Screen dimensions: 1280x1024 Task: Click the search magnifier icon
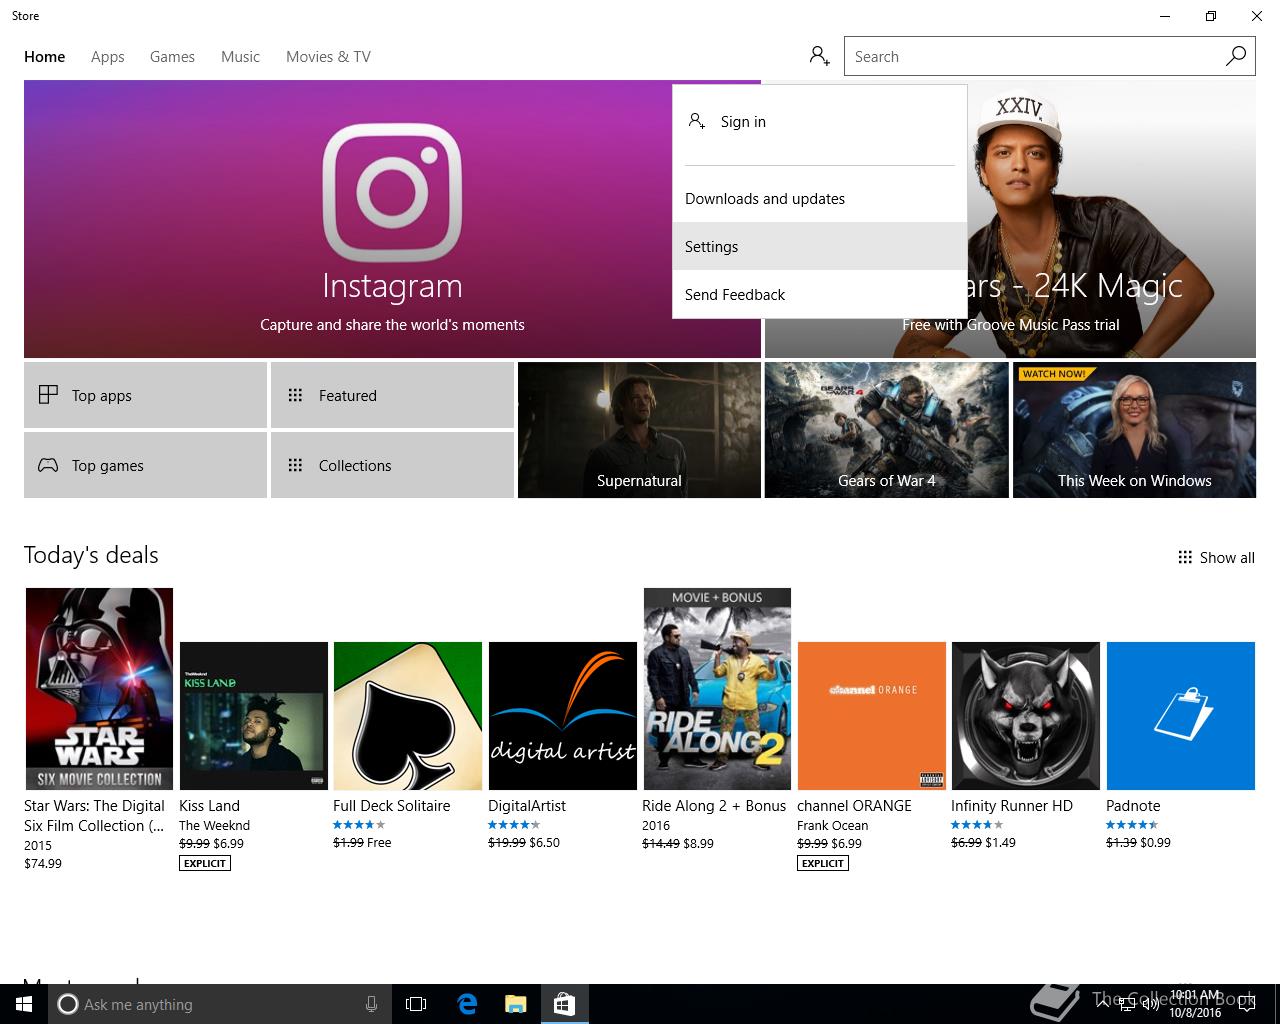[x=1236, y=56]
